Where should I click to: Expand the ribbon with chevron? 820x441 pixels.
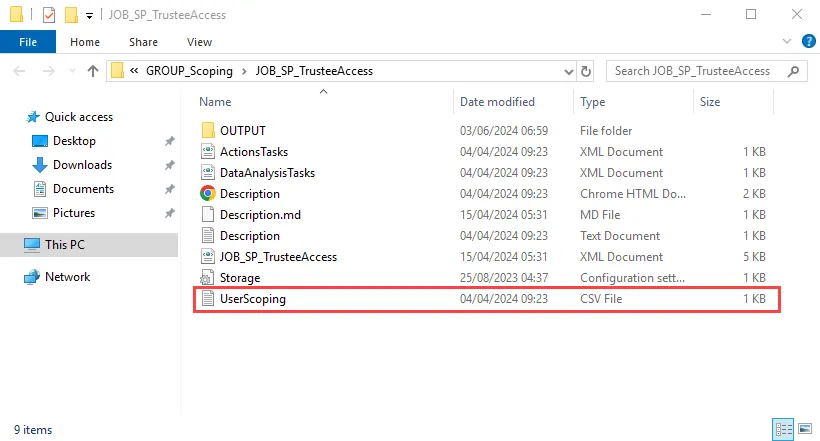coord(787,41)
